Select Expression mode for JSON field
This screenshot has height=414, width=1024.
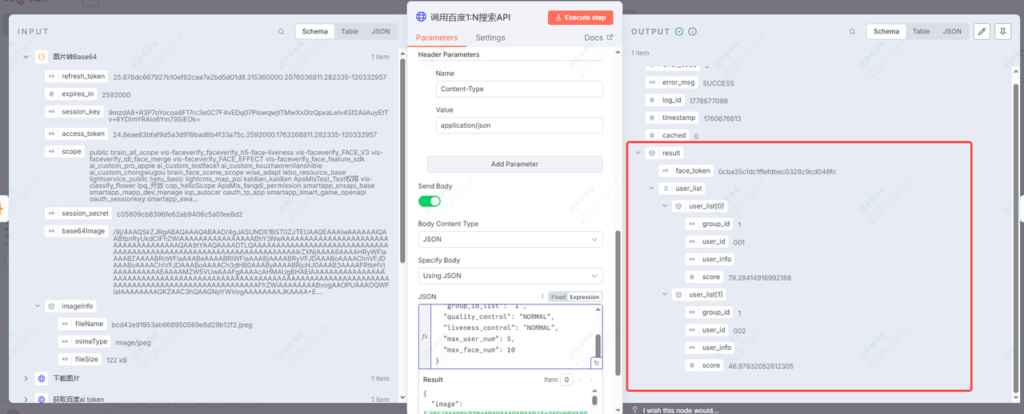click(584, 297)
